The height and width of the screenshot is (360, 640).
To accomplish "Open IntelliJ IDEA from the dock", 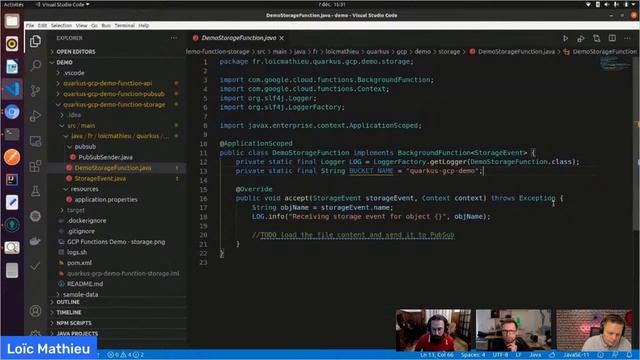I will [12, 180].
